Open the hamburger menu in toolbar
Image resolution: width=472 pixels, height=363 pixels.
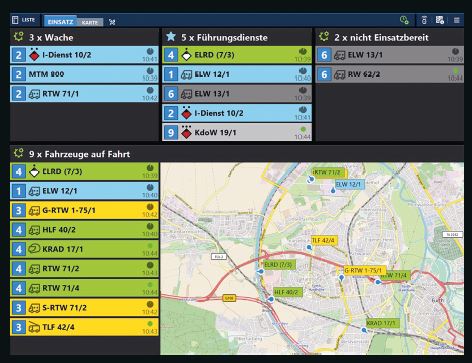tap(457, 20)
